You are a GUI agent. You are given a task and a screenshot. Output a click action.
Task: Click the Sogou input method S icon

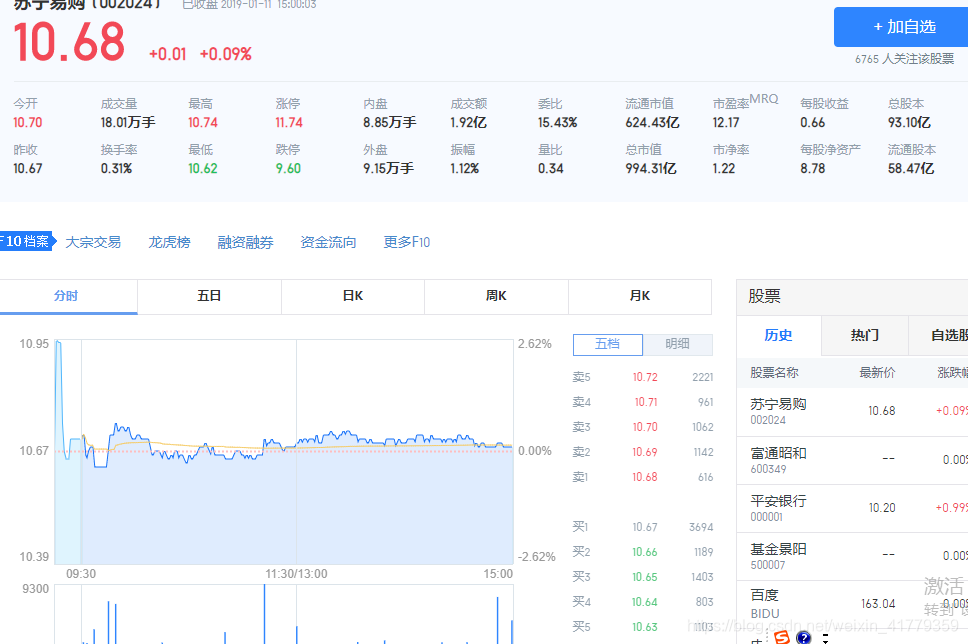[782, 637]
